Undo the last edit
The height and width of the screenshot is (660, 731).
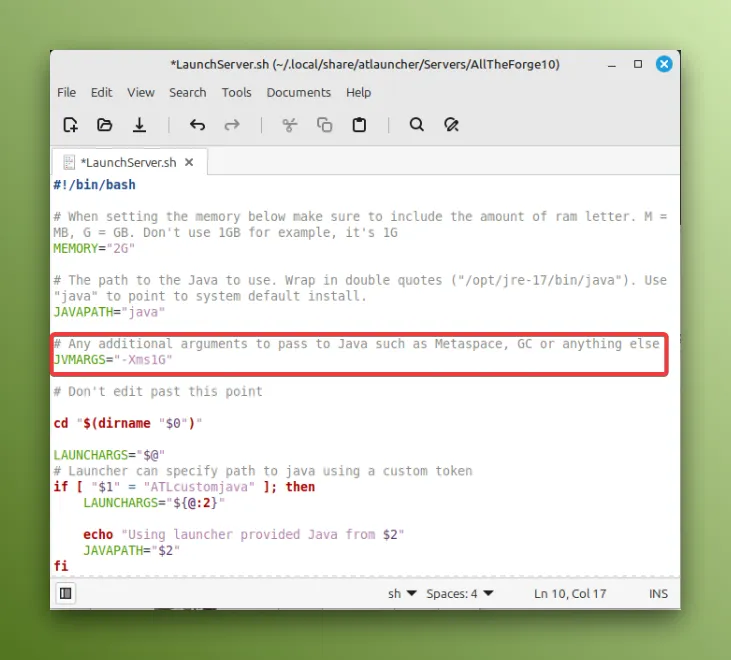point(197,125)
